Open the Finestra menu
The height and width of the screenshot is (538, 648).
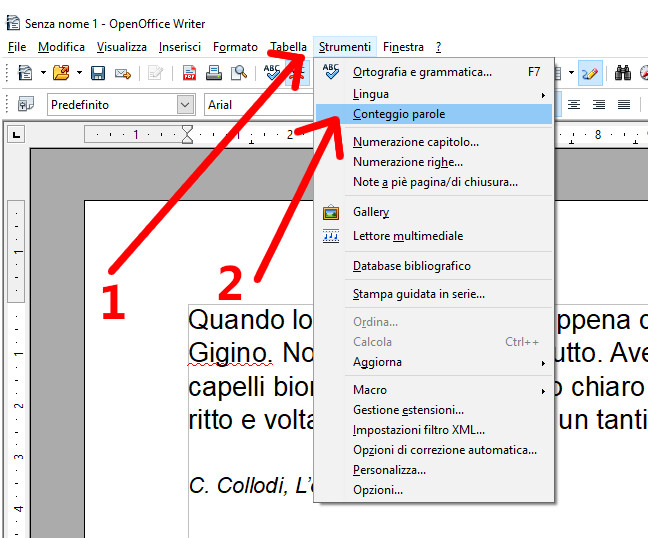tap(403, 47)
